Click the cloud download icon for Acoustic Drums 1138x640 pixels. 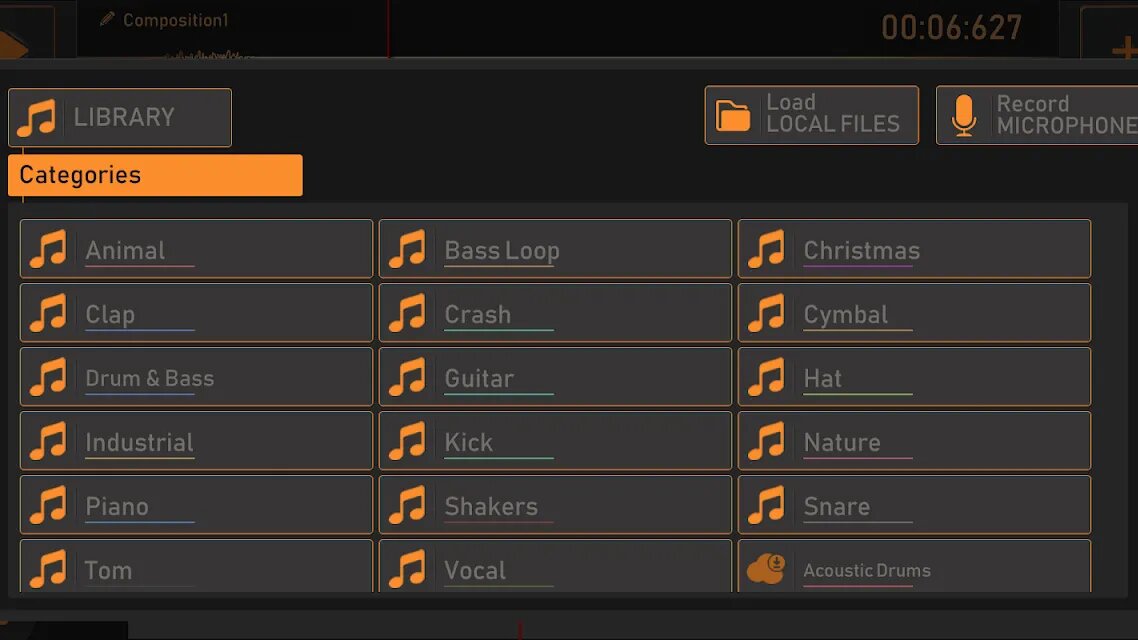tap(766, 568)
